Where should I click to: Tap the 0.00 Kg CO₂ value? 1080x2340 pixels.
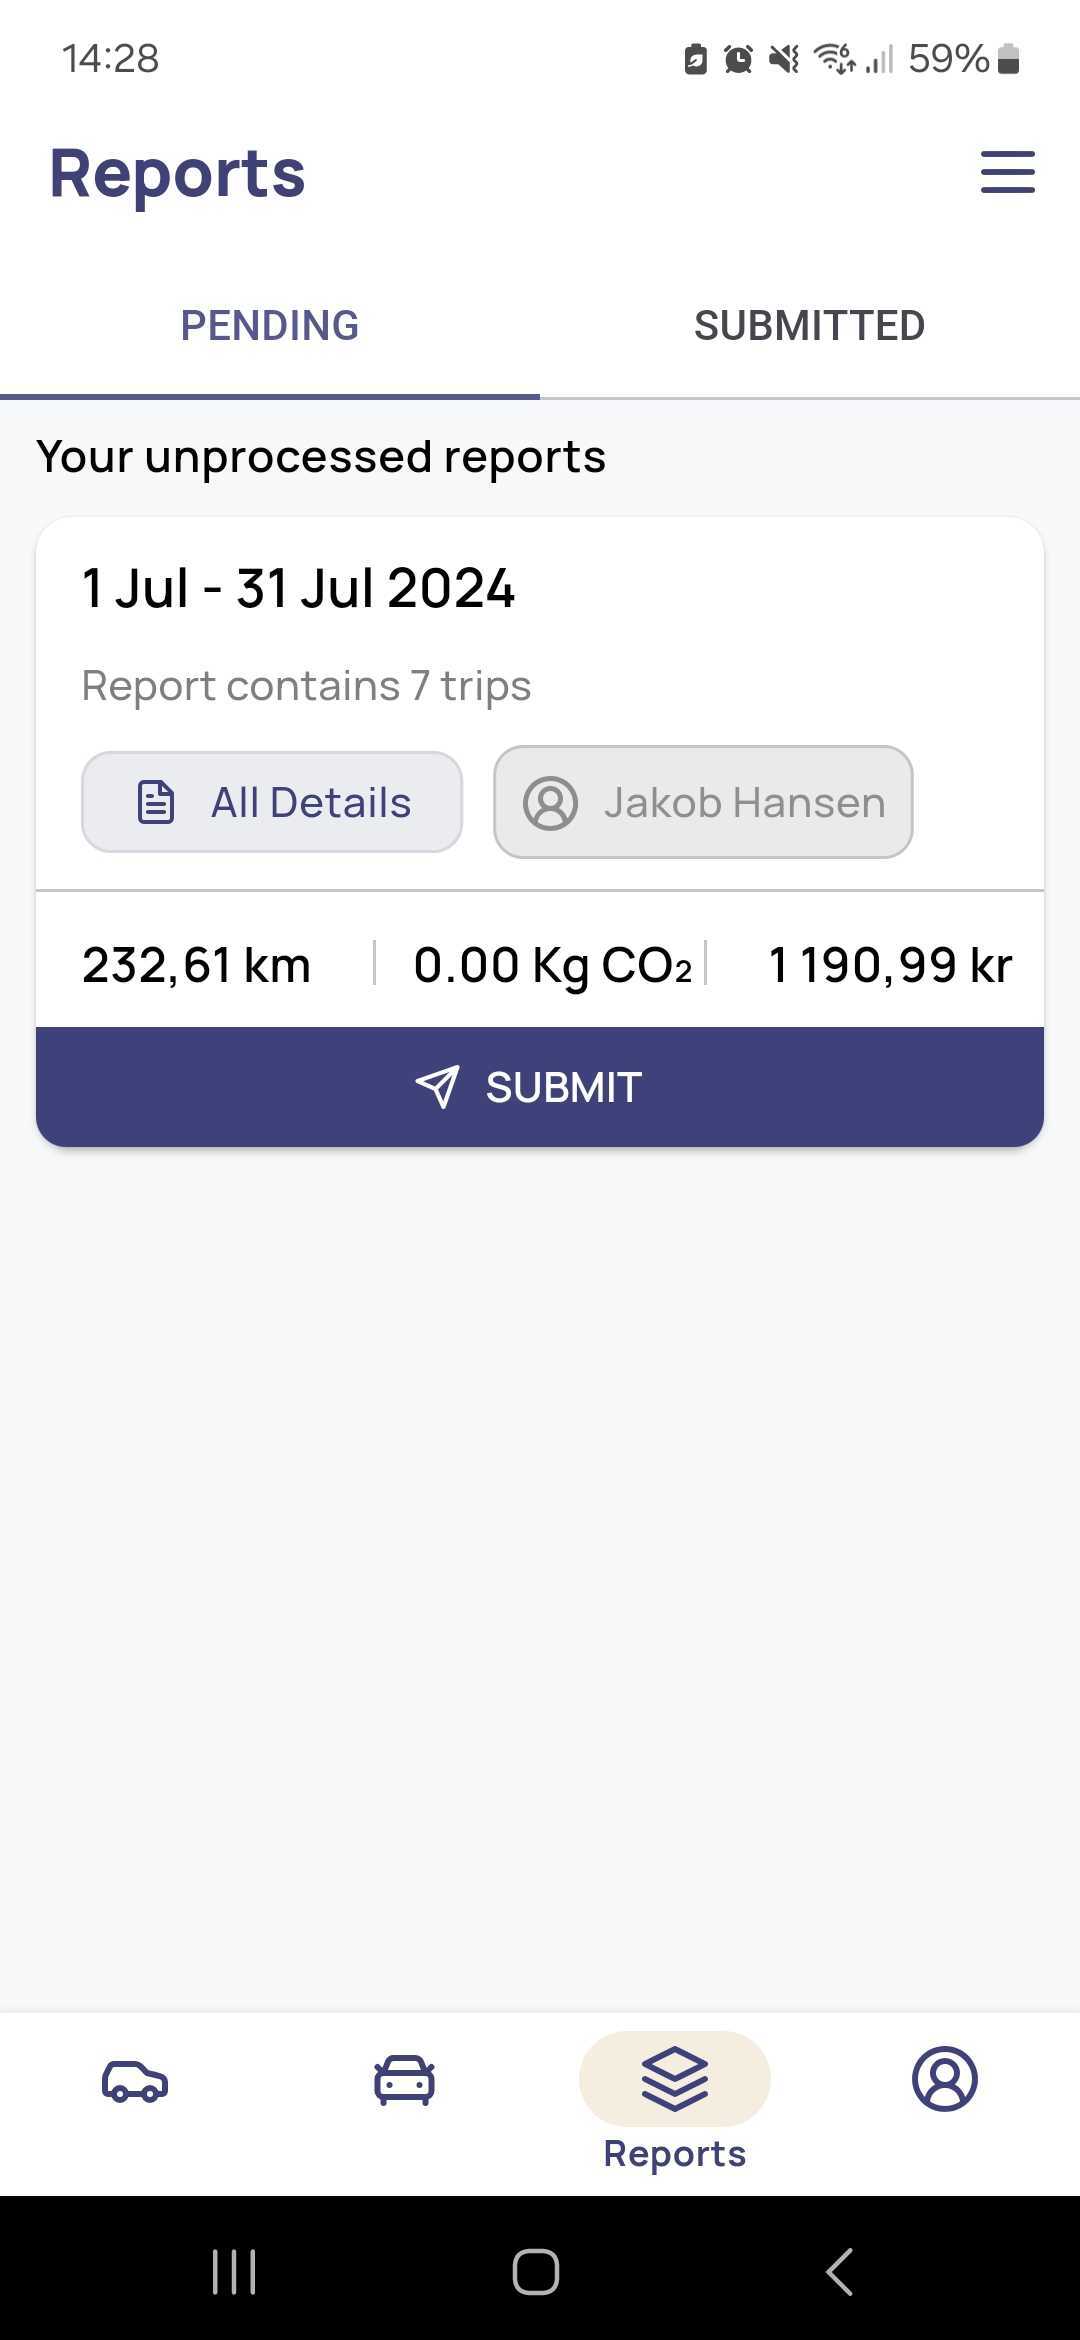coord(553,967)
